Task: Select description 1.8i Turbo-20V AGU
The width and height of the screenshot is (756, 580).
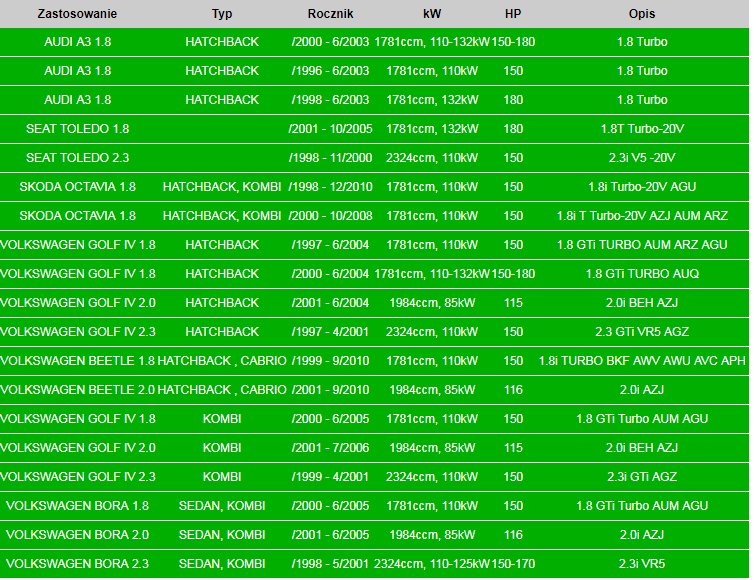Action: pyautogui.click(x=642, y=187)
